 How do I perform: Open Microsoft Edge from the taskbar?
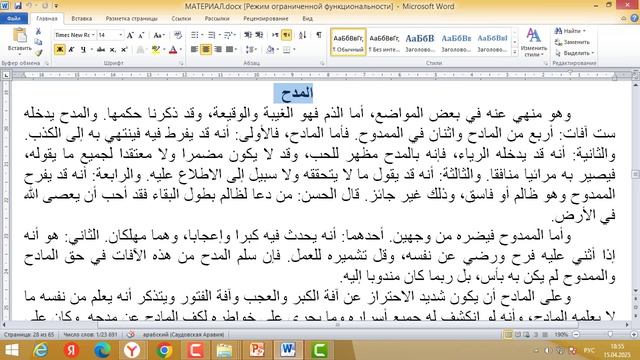[102, 350]
